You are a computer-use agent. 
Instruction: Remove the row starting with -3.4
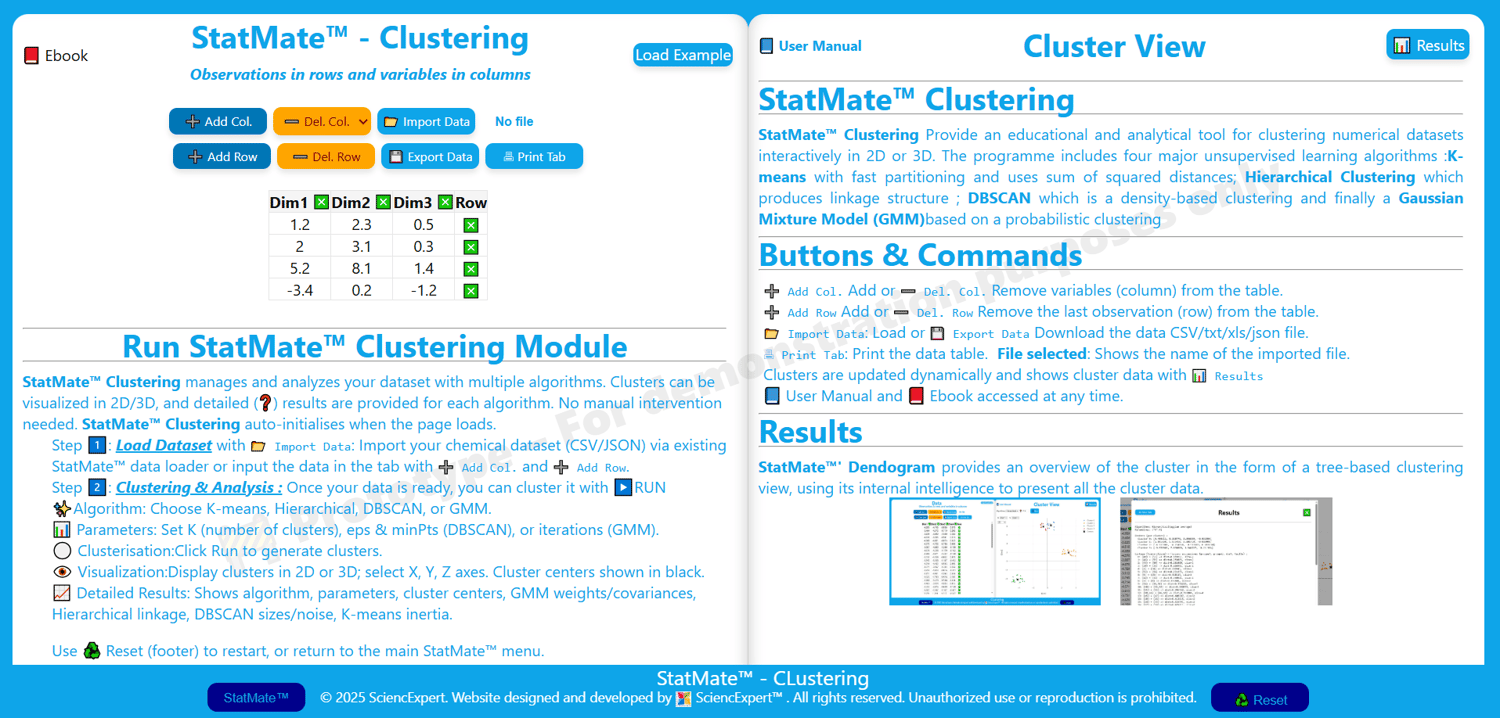pyautogui.click(x=471, y=291)
